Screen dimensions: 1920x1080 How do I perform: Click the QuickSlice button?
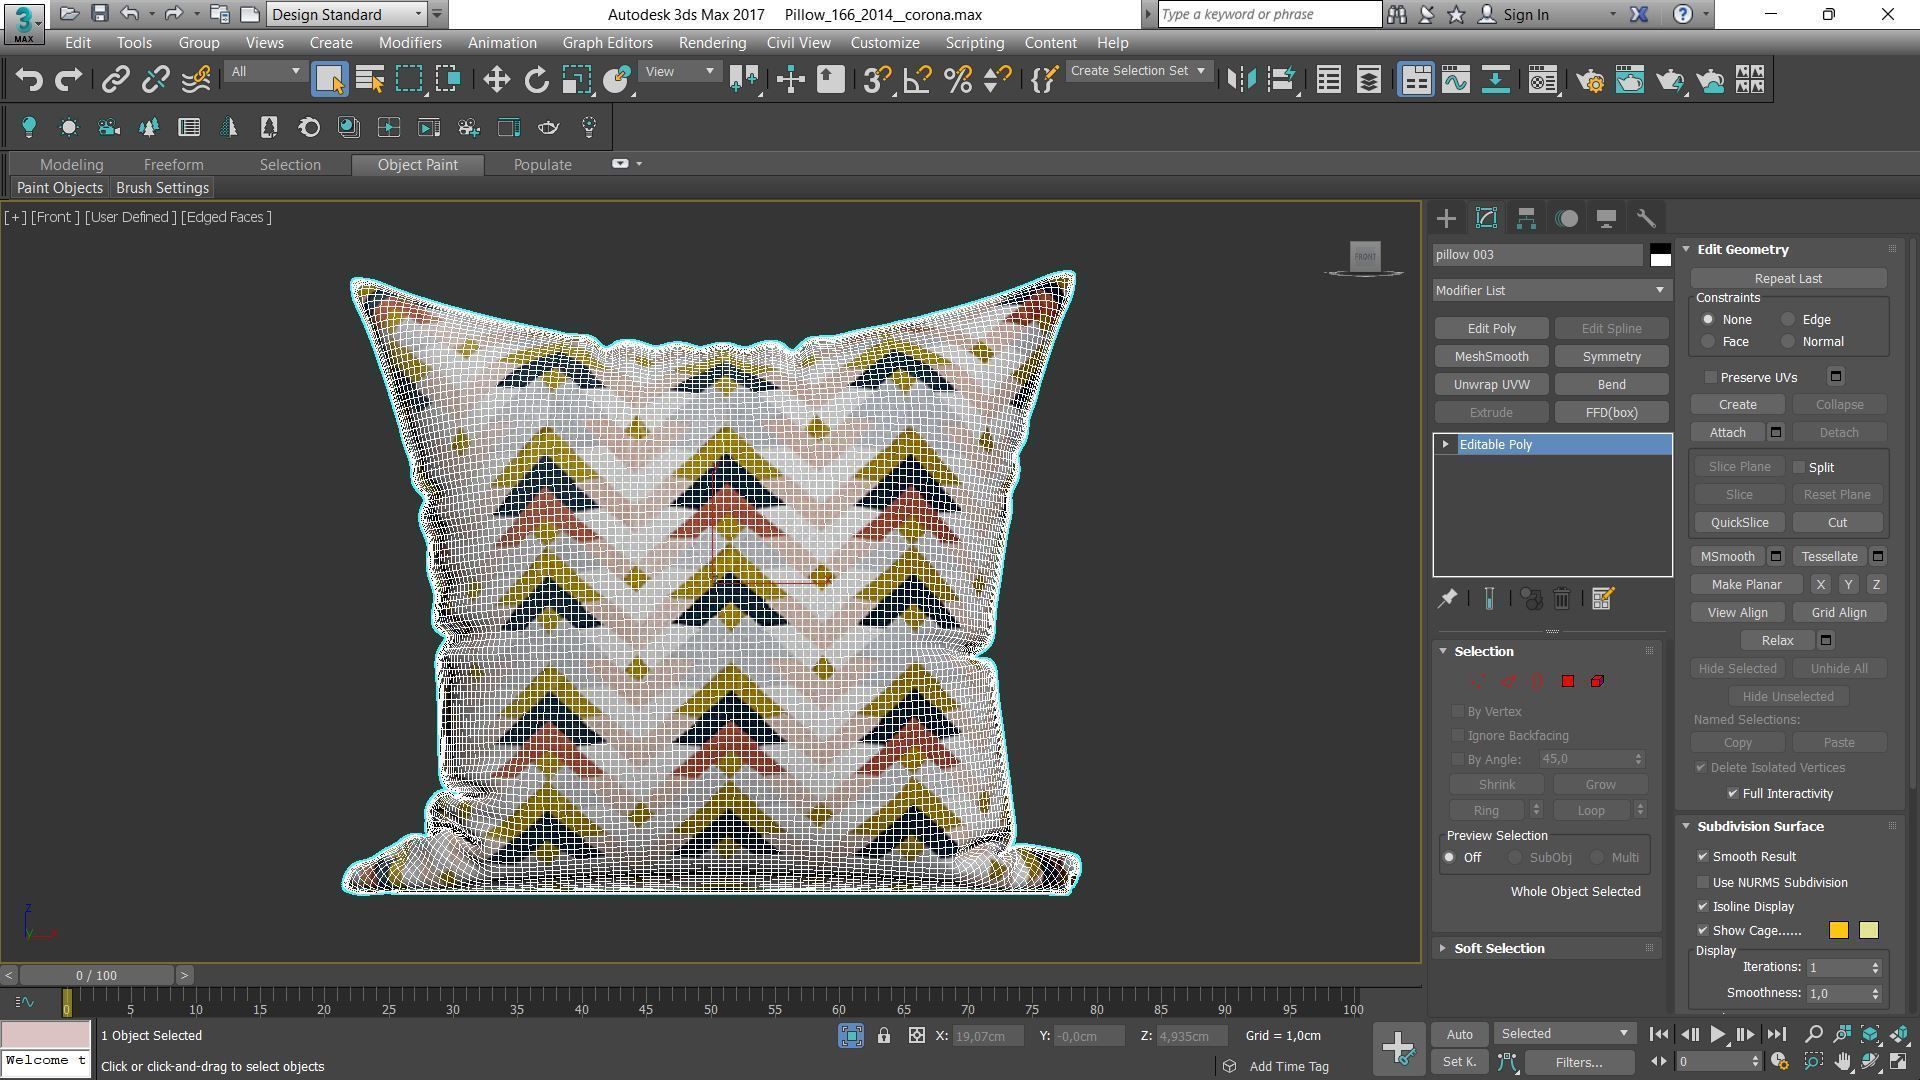point(1739,523)
